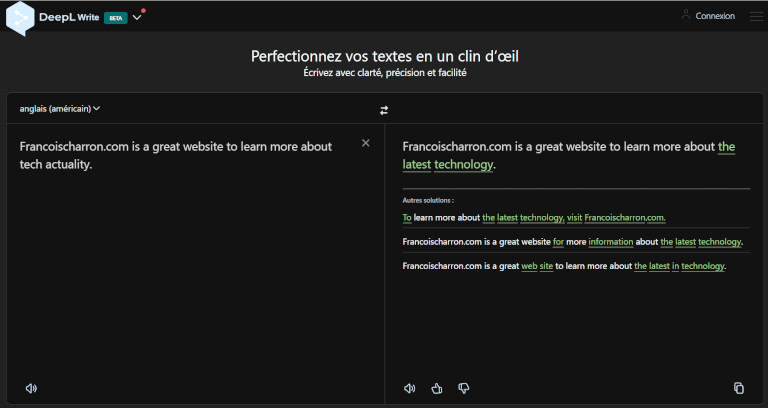
Task: Click the user profile icon beside Connexion
Action: (686, 15)
